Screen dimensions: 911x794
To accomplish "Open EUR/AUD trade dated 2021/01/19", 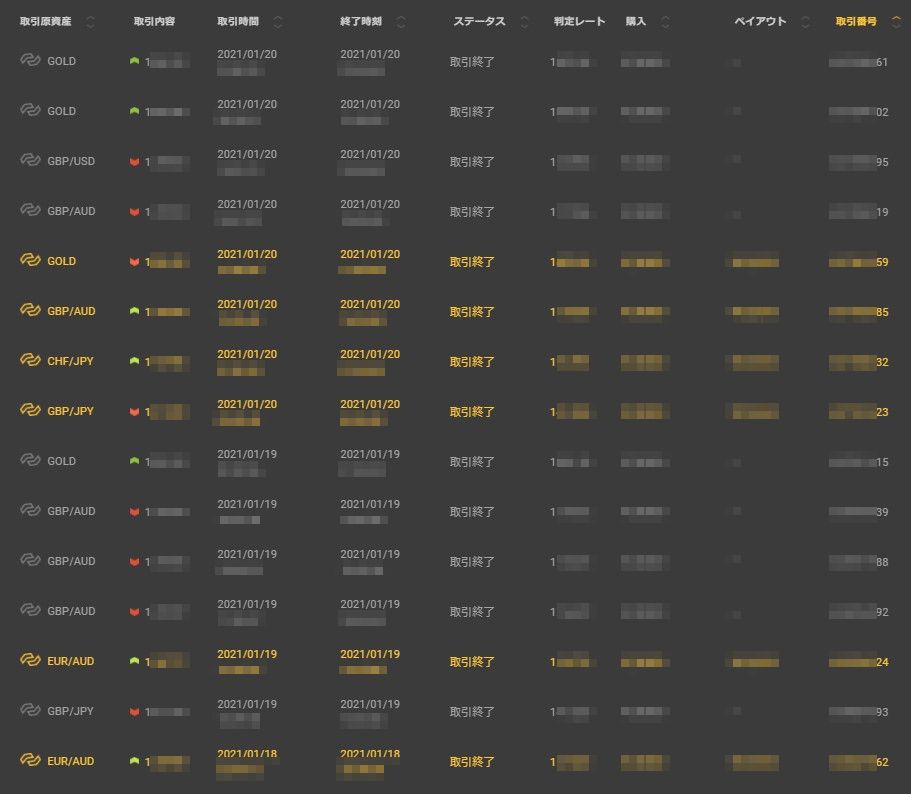I will (x=70, y=661).
